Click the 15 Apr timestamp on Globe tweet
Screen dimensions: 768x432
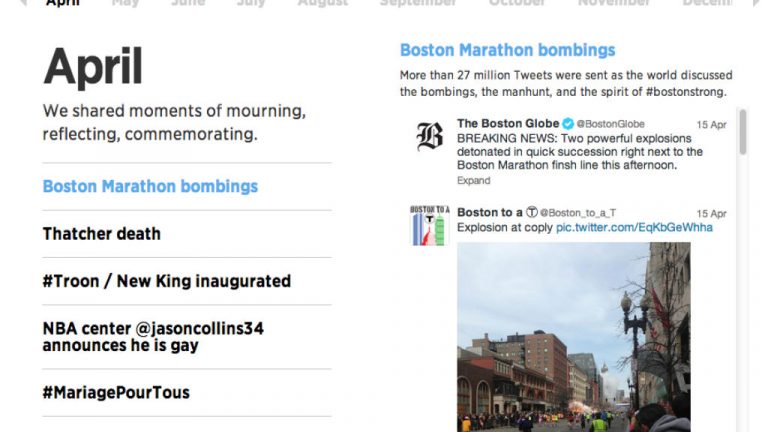pos(711,124)
